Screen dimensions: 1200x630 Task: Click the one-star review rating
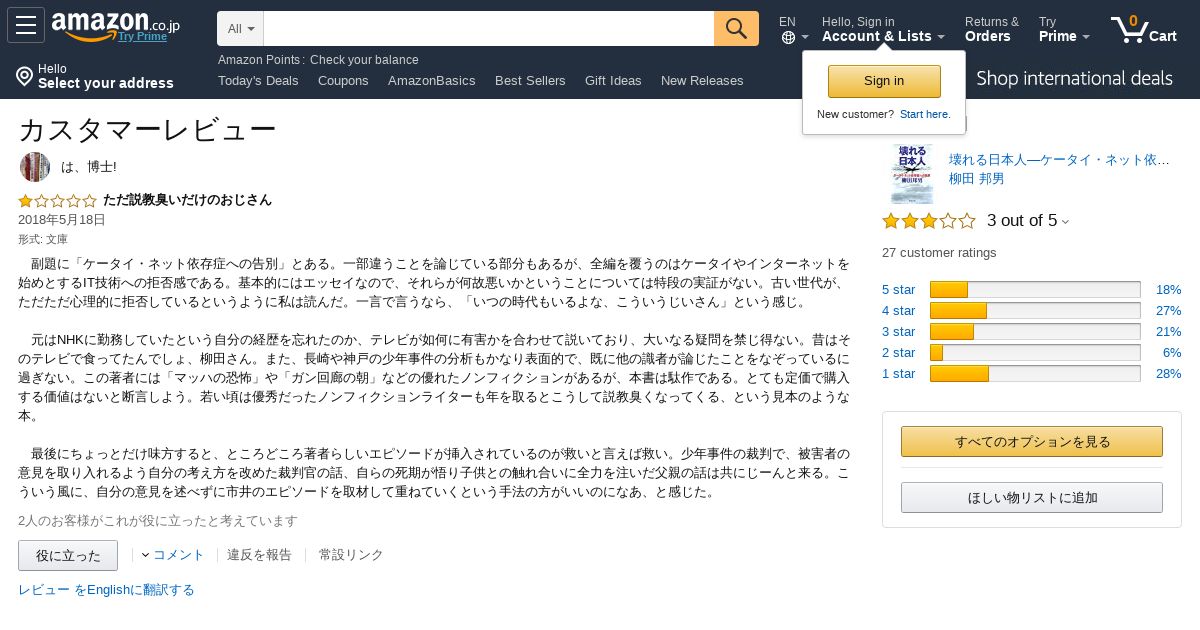(57, 200)
